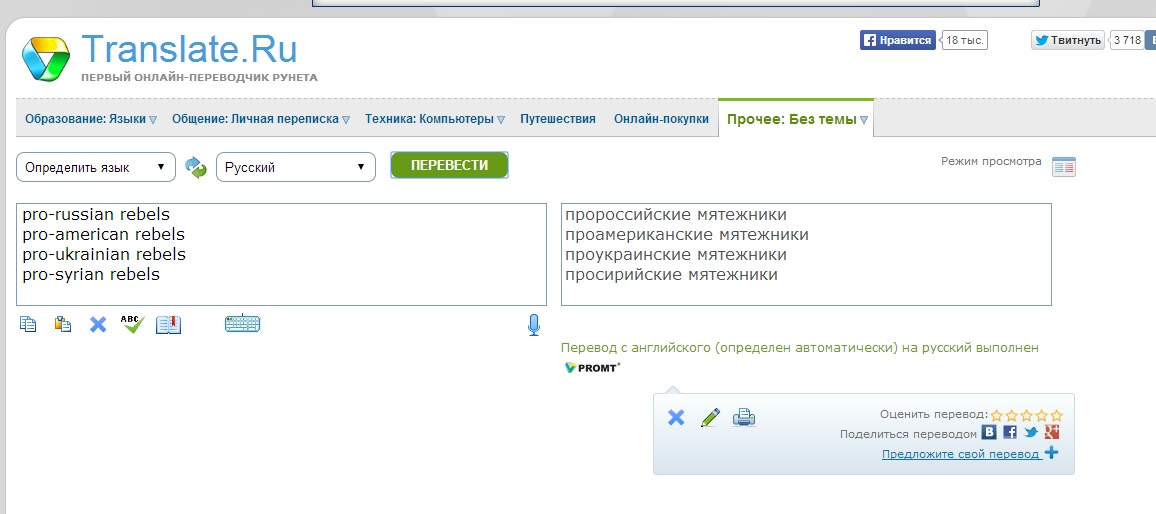Activate the microphone voice input icon
Screen dimensions: 1156x514
(x=535, y=325)
